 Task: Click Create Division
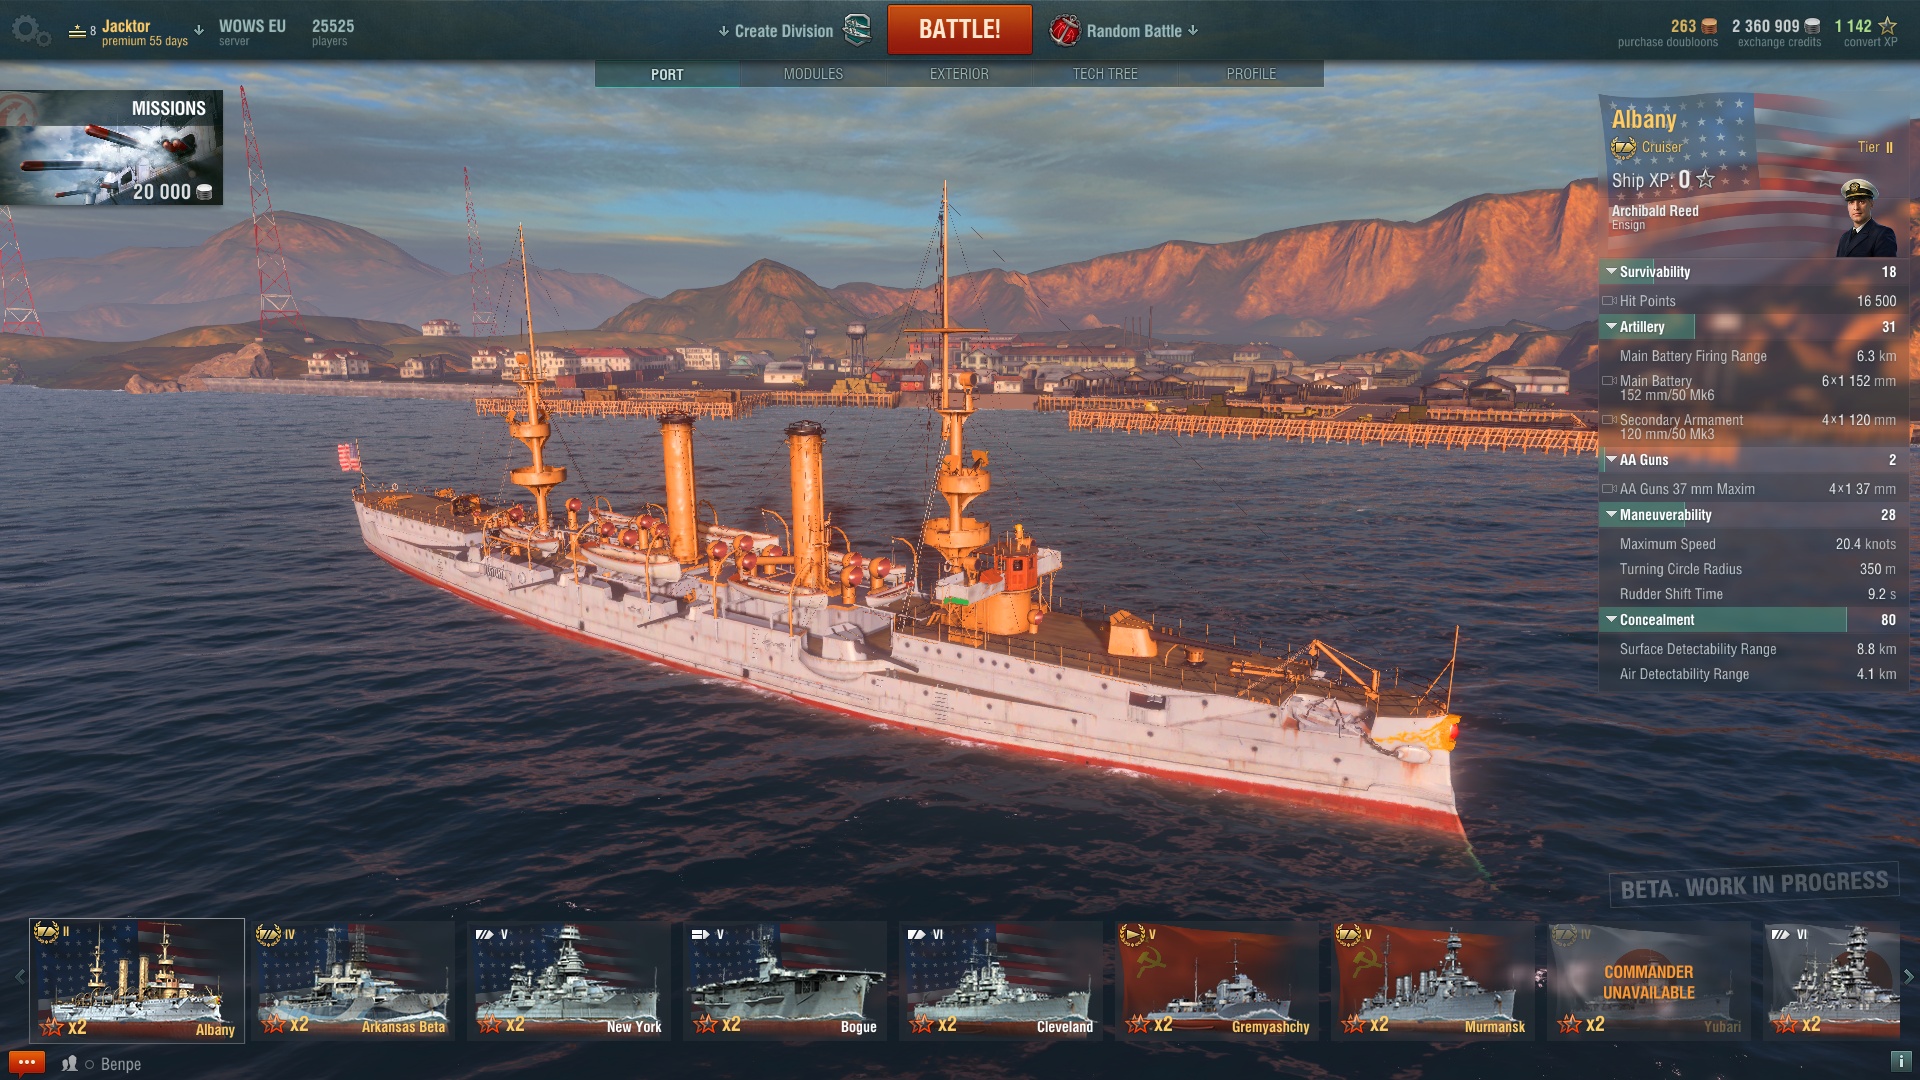click(776, 31)
